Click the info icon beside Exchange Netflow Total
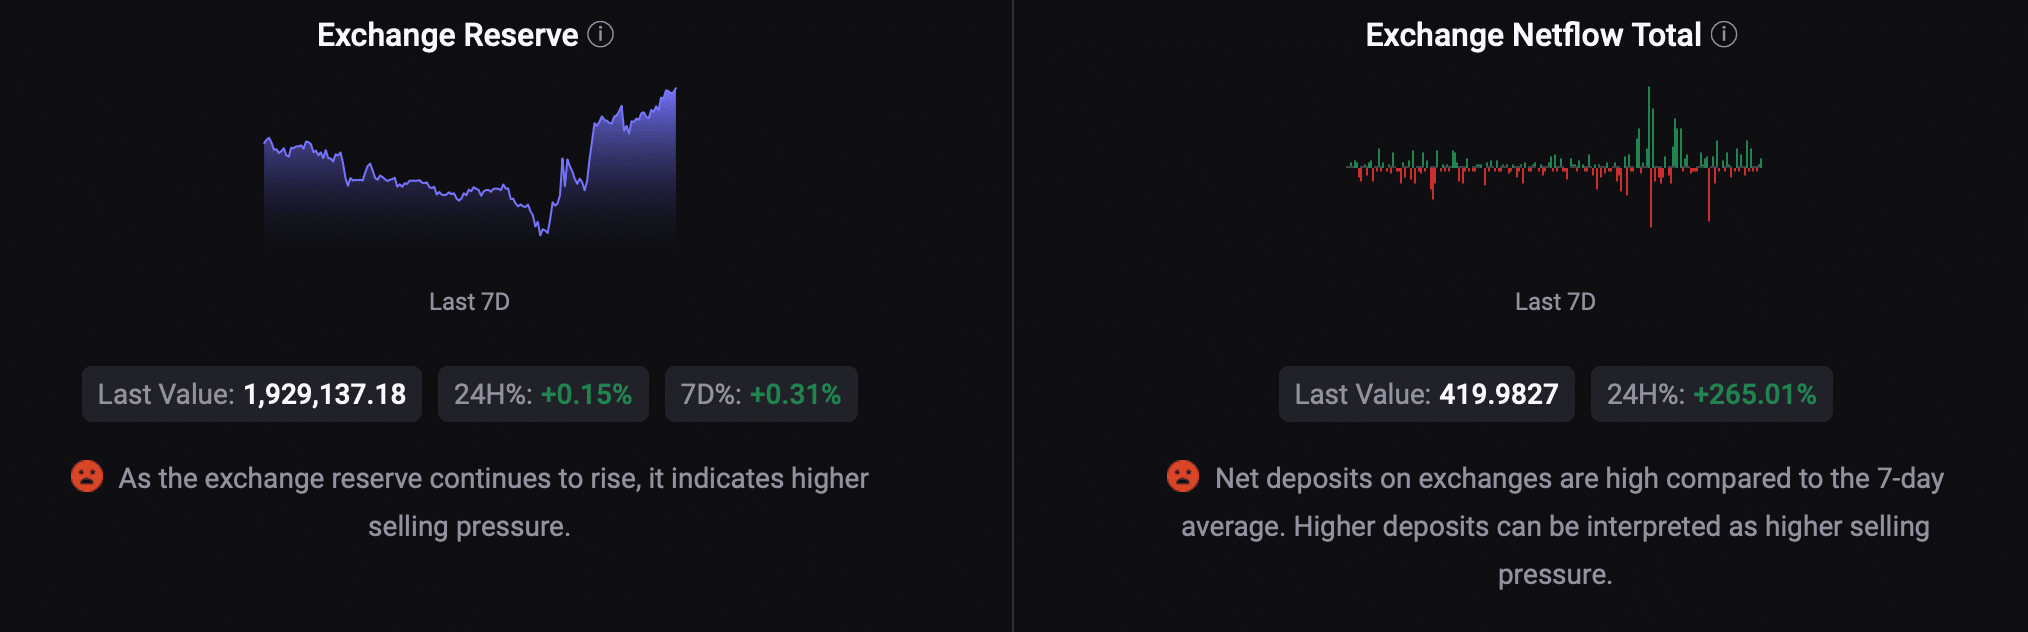 [1724, 35]
